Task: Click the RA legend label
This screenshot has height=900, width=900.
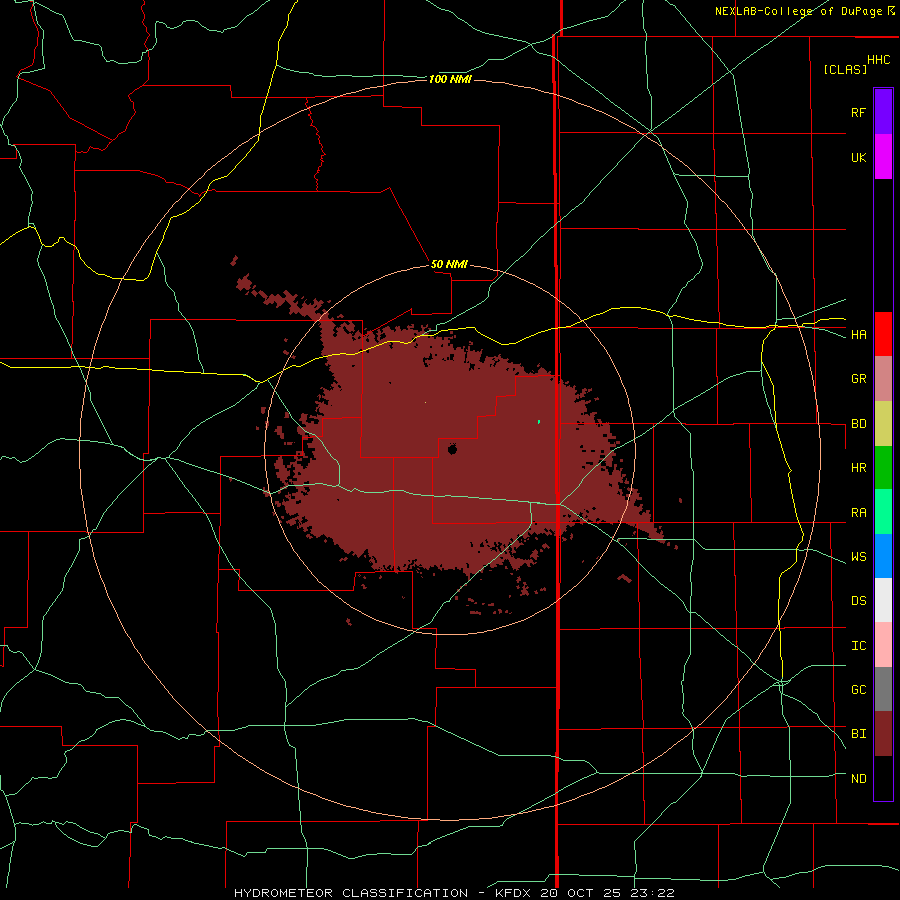Action: pos(858,513)
